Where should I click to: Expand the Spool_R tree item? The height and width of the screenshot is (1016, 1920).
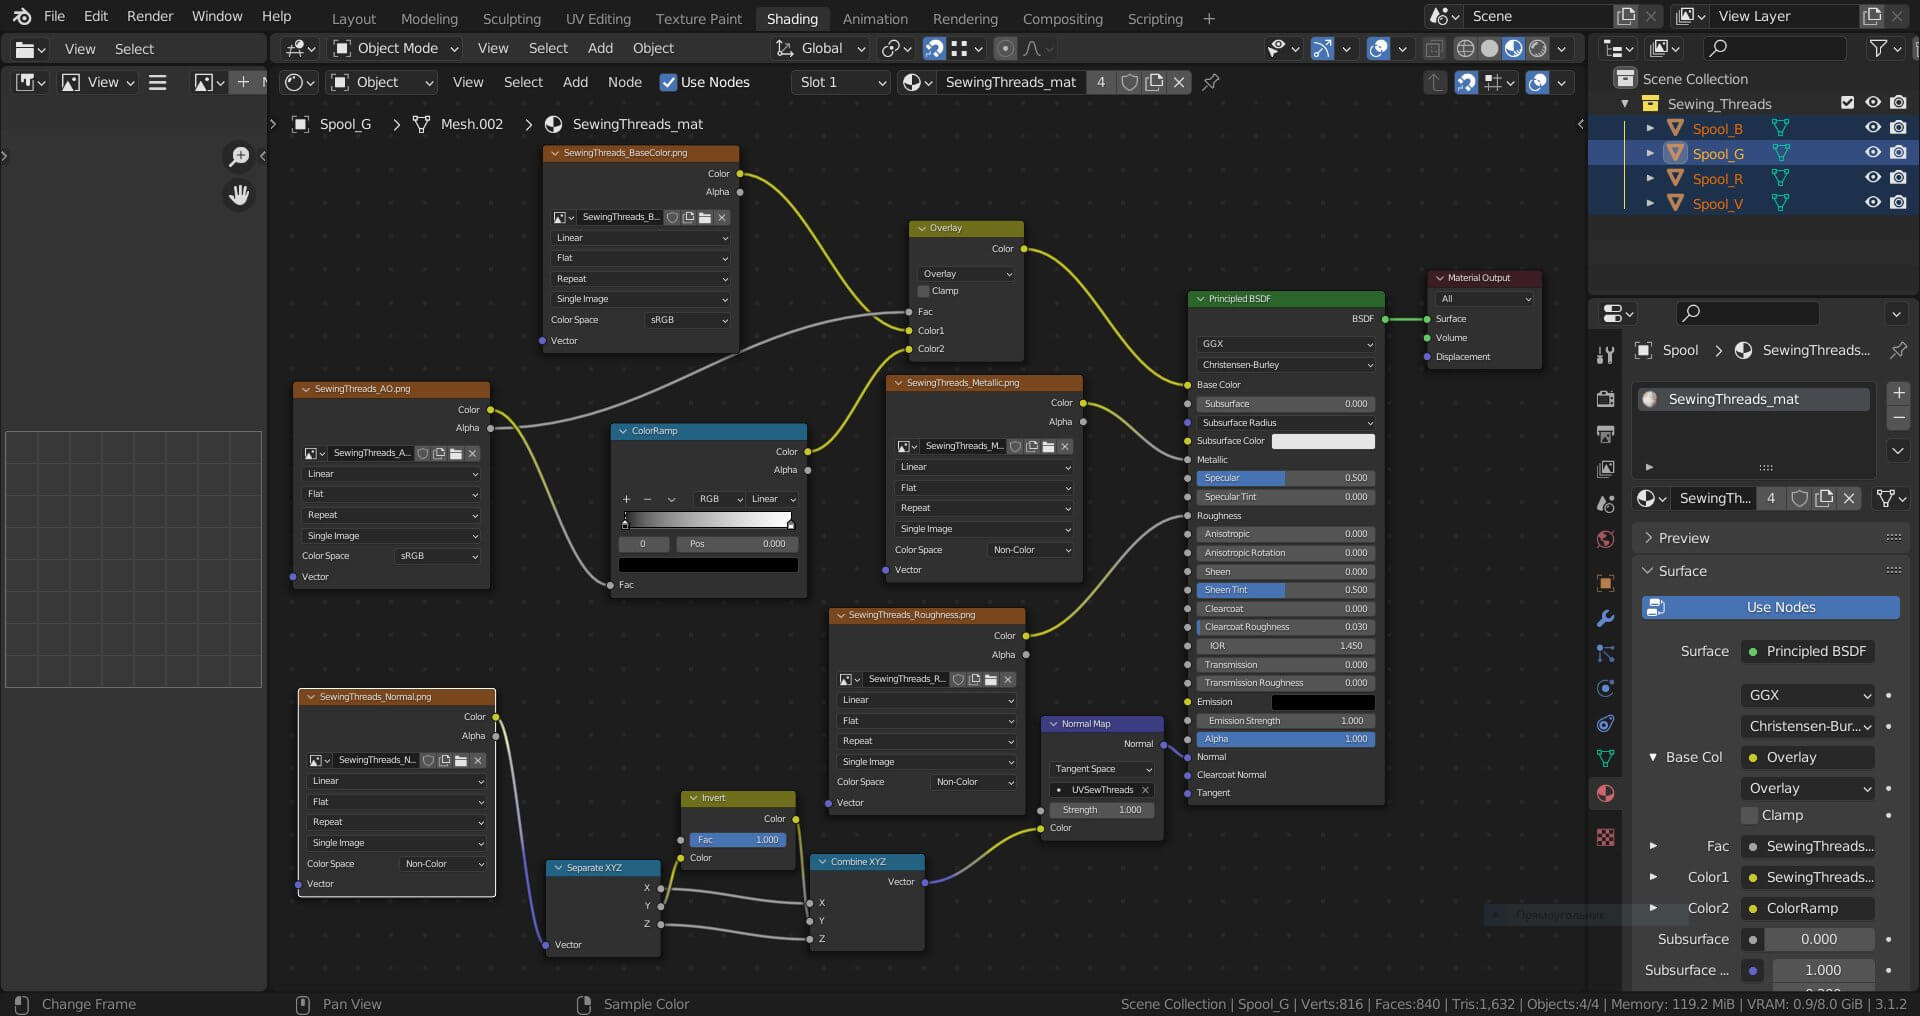tap(1650, 178)
